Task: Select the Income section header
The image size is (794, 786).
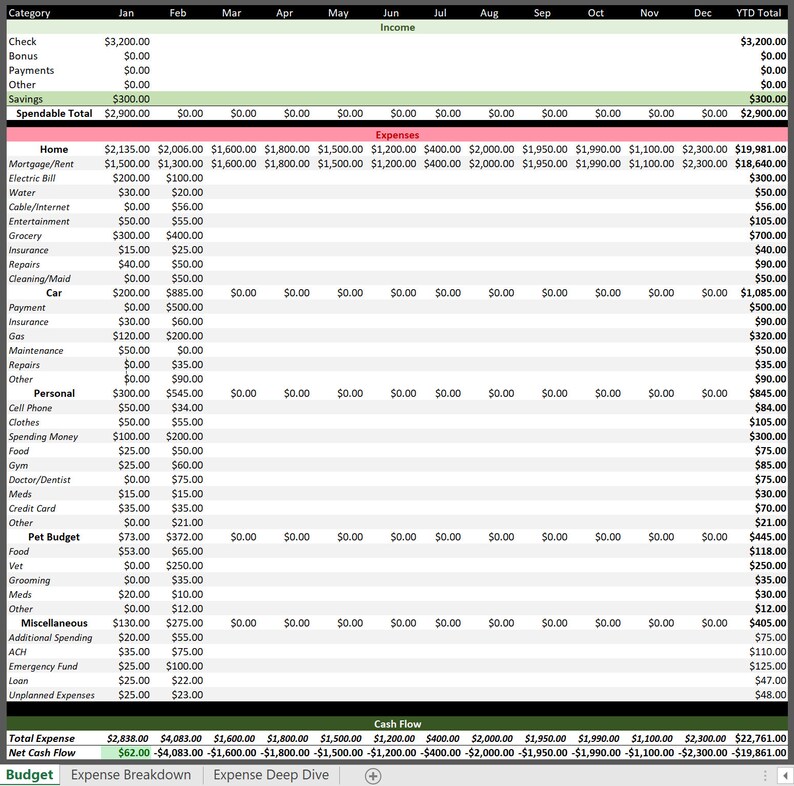Action: click(398, 27)
